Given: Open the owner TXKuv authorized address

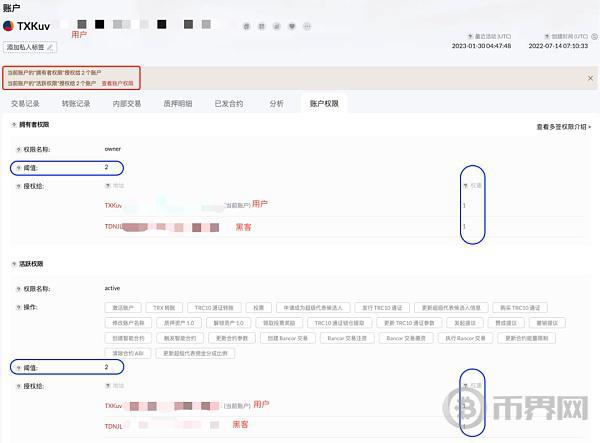Looking at the screenshot, I should pyautogui.click(x=113, y=205).
